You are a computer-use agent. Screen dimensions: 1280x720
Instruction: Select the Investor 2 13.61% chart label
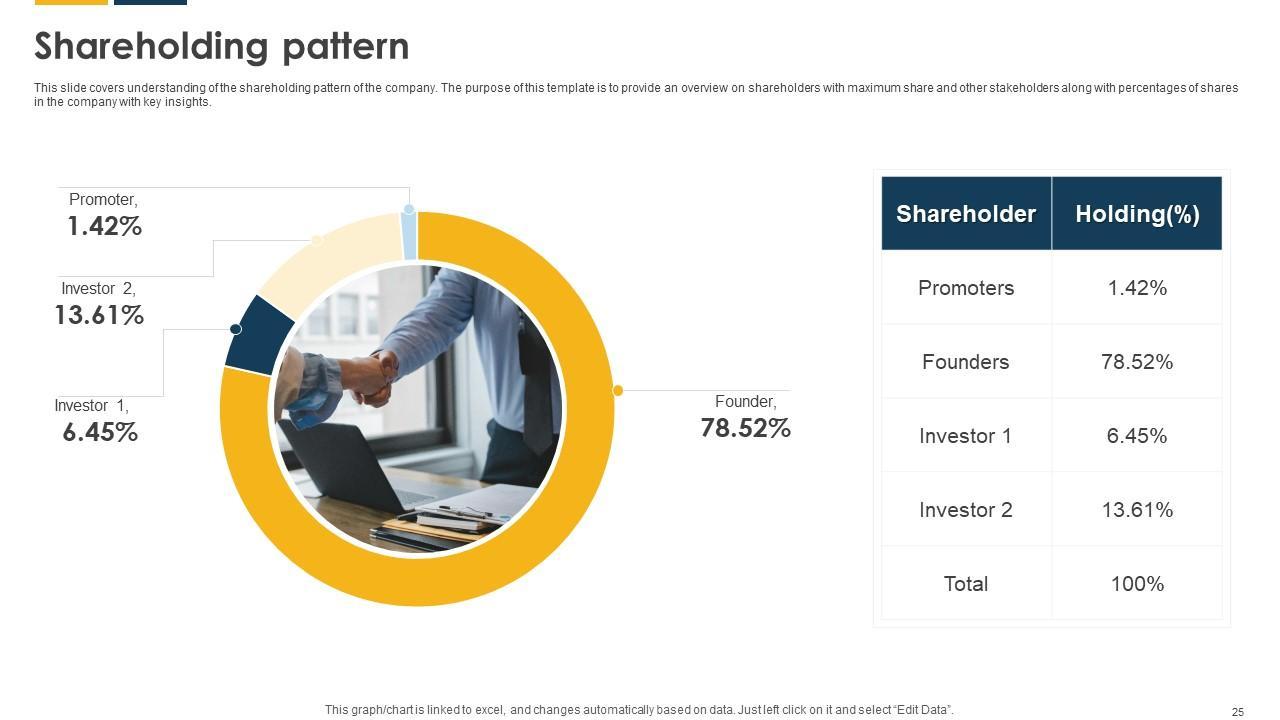99,304
